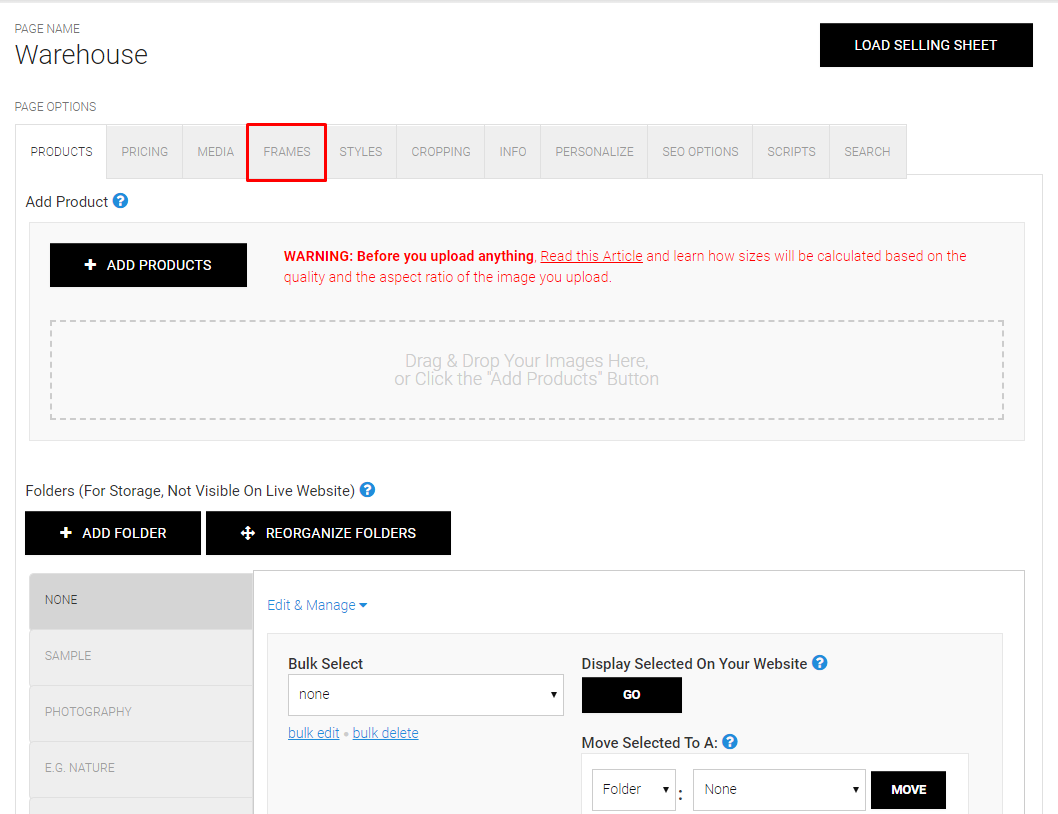Select the PHOTOGRAPHY folder

[141, 712]
